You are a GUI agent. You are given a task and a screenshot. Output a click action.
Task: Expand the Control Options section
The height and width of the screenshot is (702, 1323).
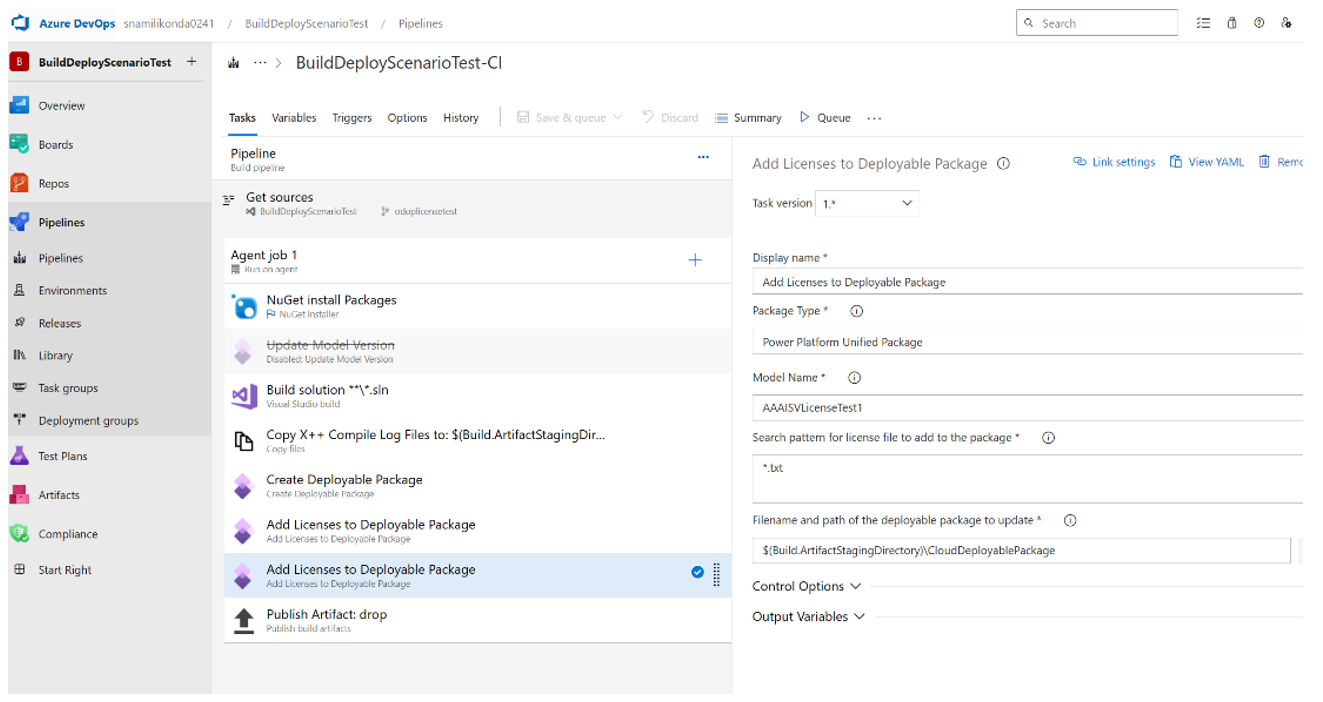807,587
